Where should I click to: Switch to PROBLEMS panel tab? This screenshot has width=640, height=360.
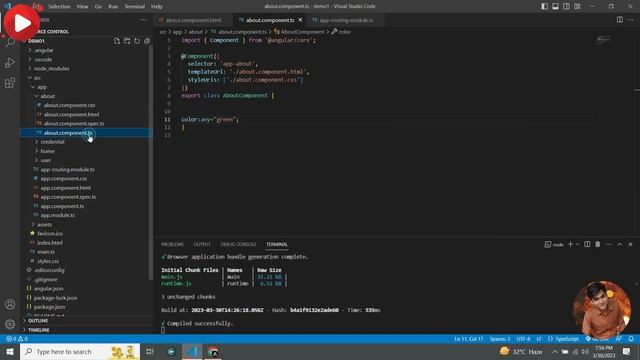click(x=172, y=244)
